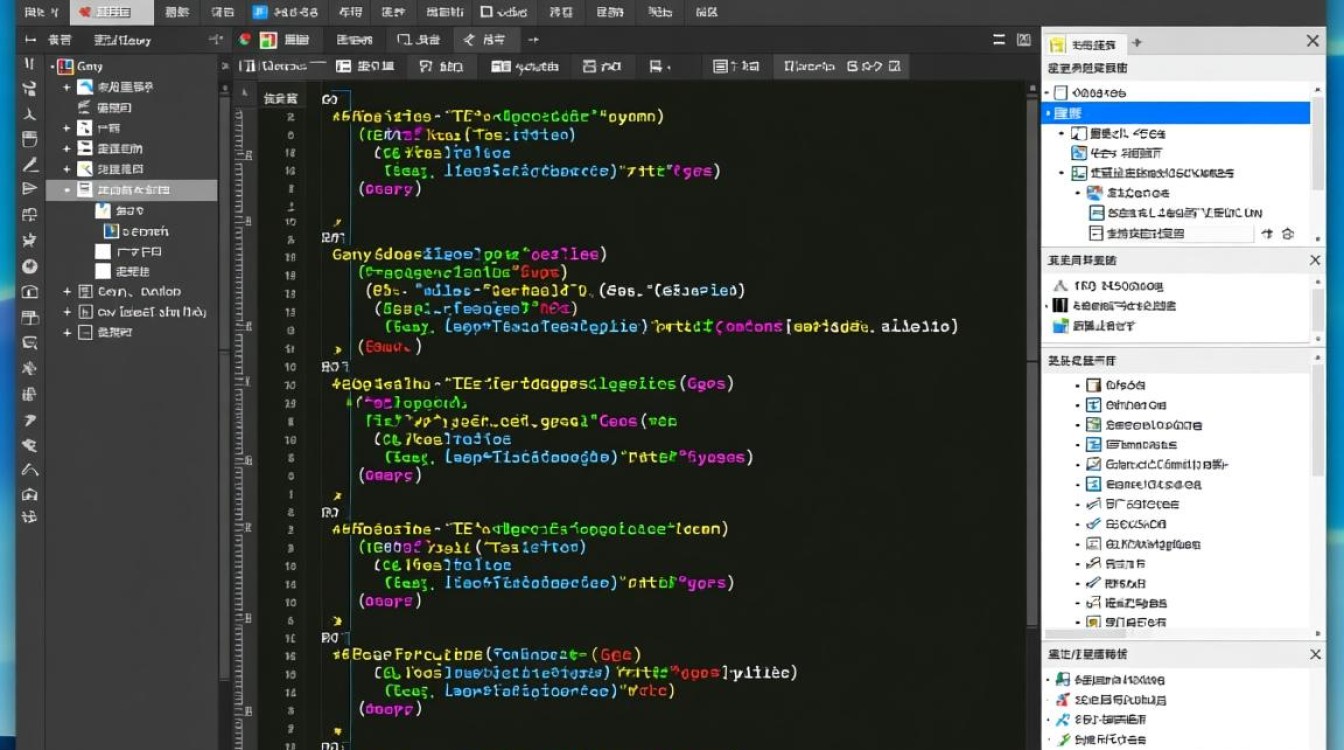
Task: Click the yellow note icon on right panel tab
Action: tap(1057, 45)
